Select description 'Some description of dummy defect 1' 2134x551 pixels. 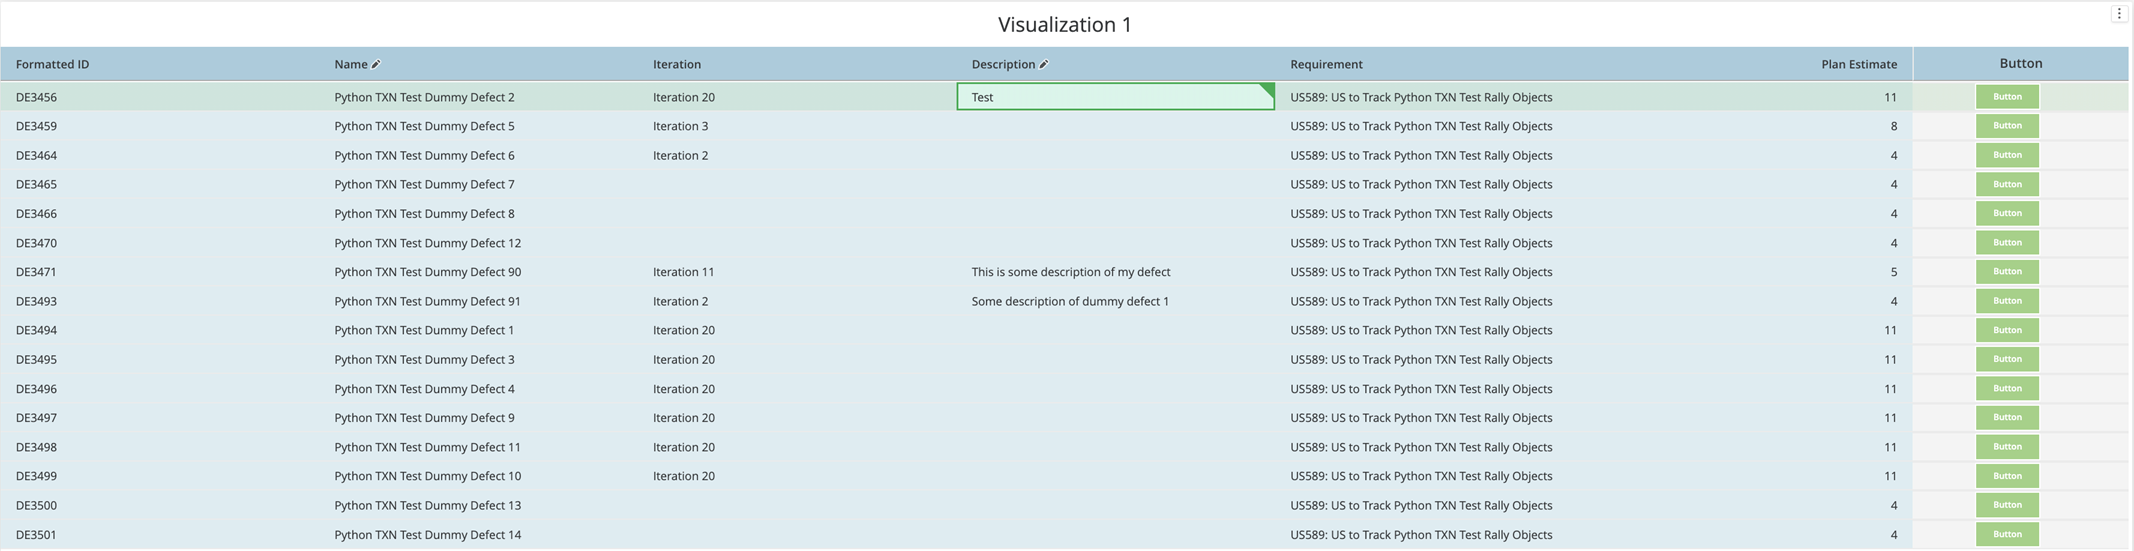[1069, 302]
